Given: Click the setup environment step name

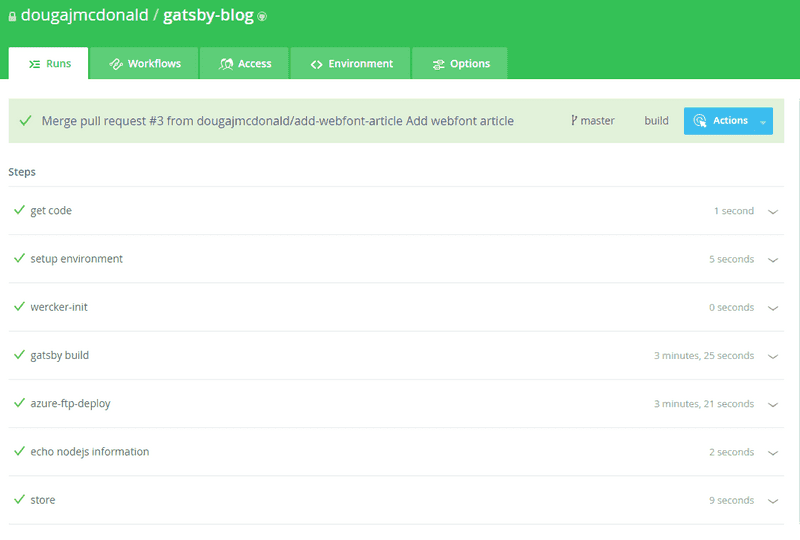Looking at the screenshot, I should pyautogui.click(x=77, y=259).
